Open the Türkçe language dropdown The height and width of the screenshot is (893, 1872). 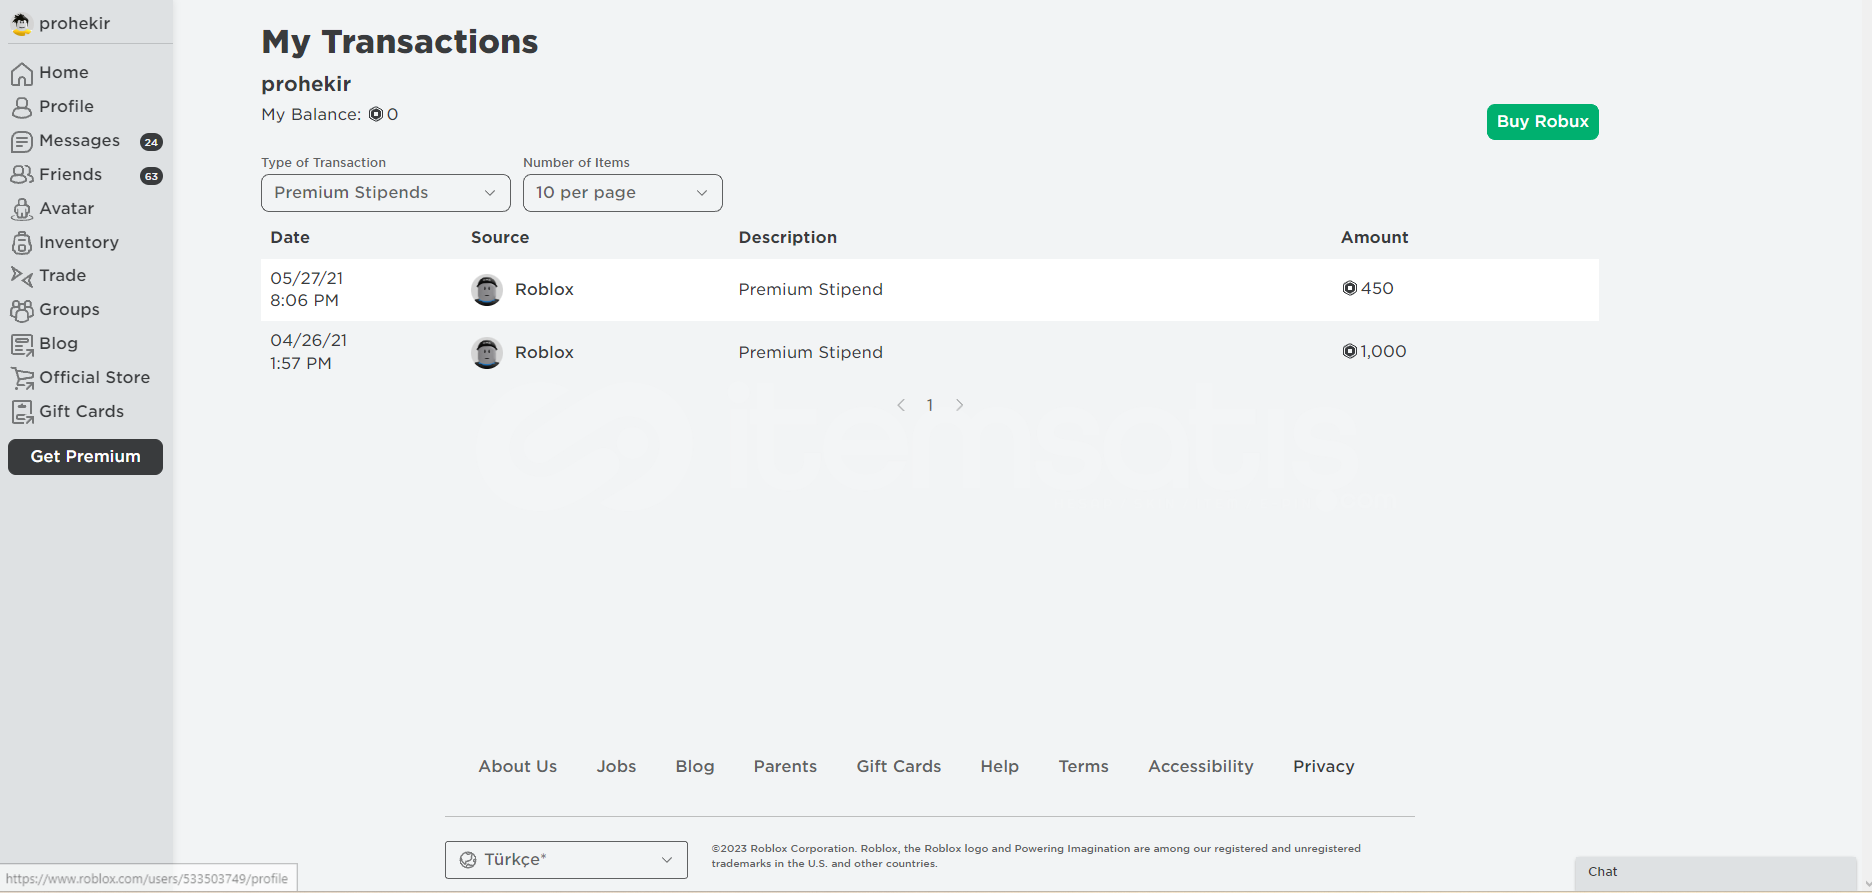[566, 860]
